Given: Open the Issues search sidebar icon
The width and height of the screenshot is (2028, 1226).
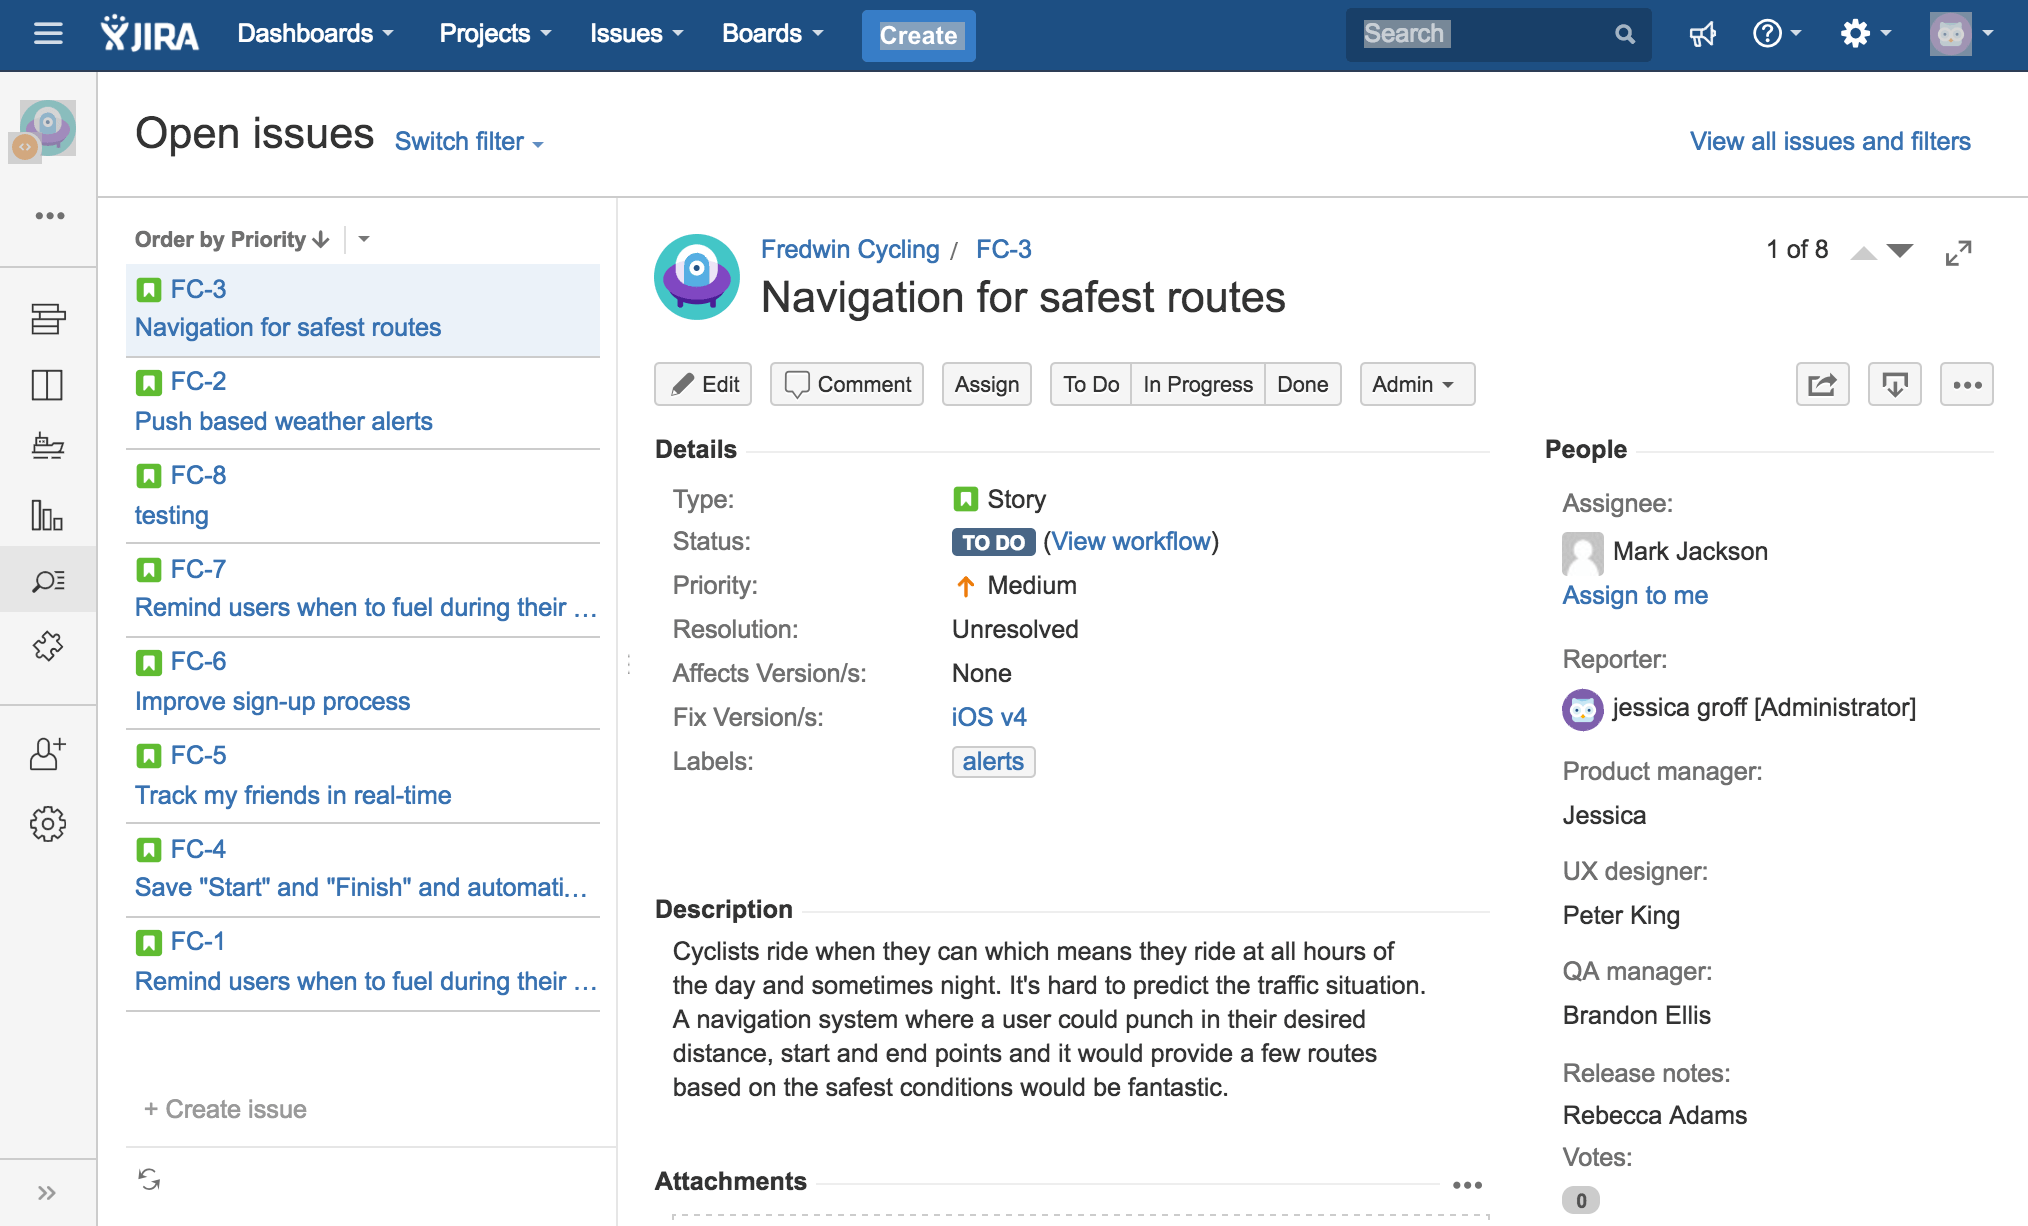Looking at the screenshot, I should 48,580.
